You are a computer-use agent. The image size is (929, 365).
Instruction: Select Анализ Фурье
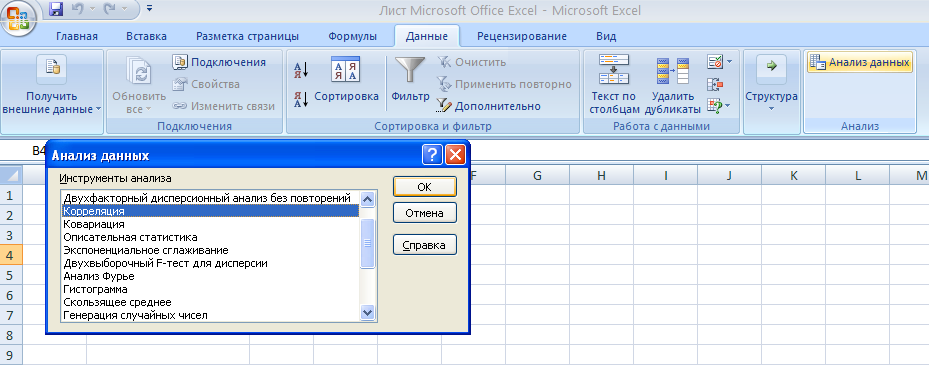(x=210, y=276)
